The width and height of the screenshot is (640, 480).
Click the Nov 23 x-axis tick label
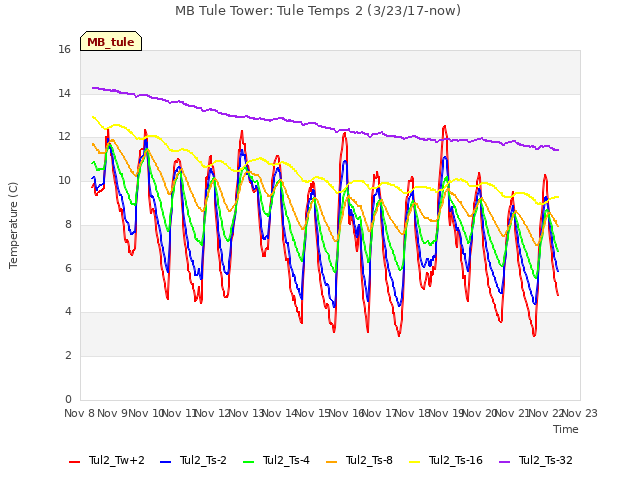pos(580,413)
